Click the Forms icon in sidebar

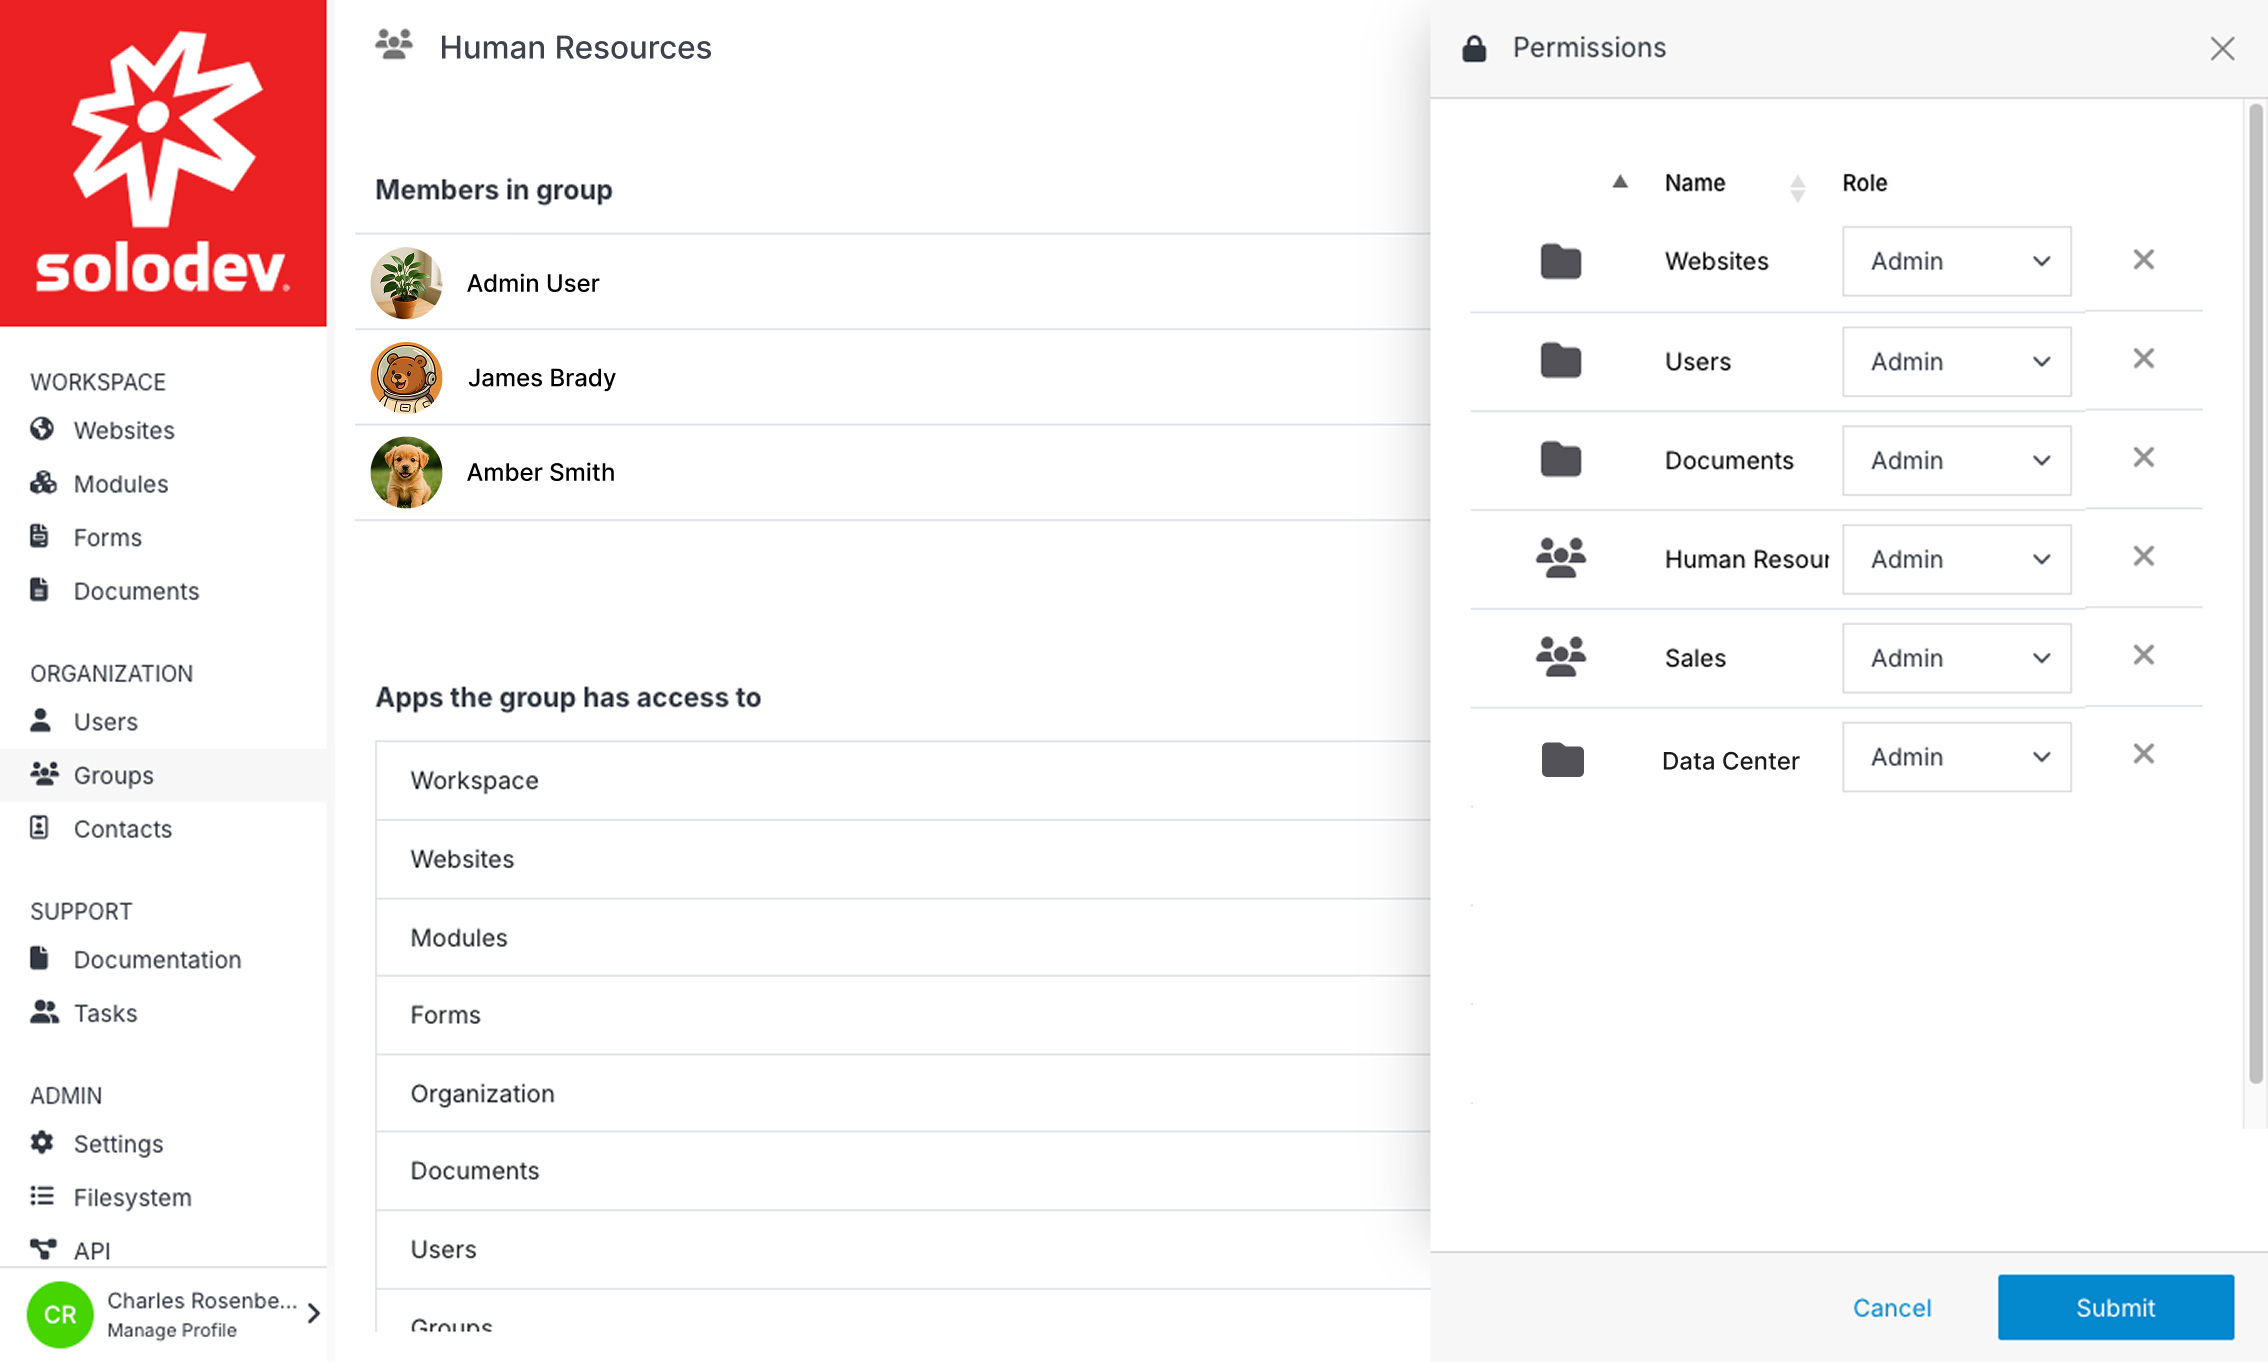(40, 536)
